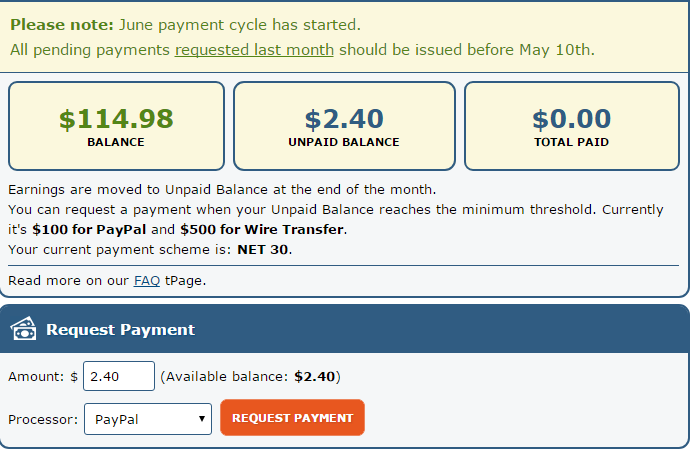The image size is (696, 454).
Task: Click the Request Payment section header
Action: click(x=344, y=329)
